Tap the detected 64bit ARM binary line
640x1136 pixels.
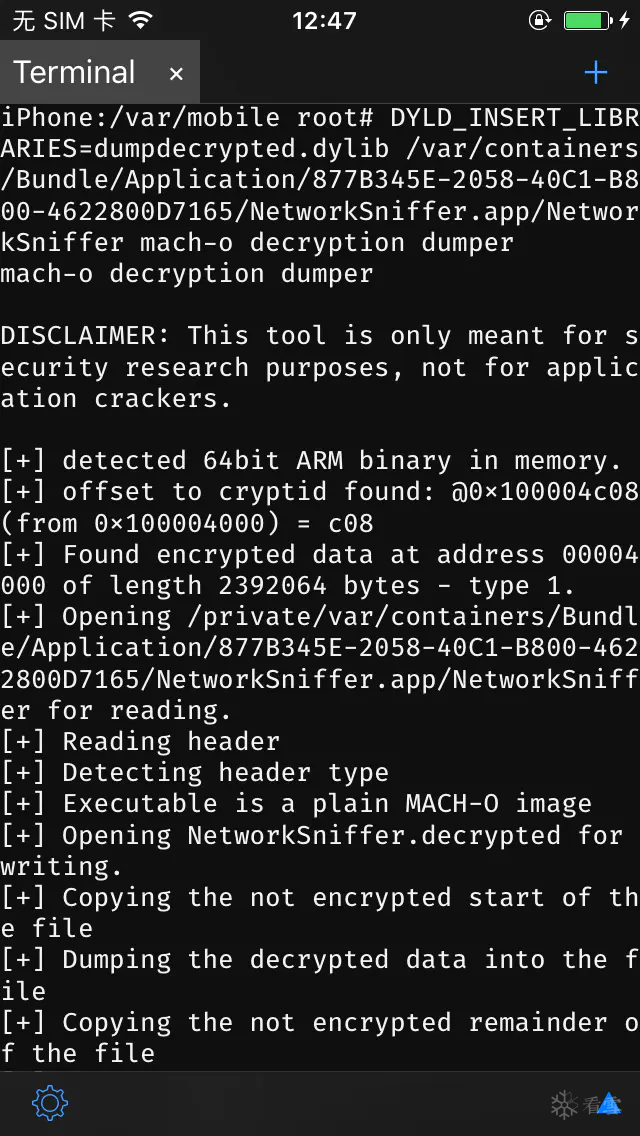311,461
